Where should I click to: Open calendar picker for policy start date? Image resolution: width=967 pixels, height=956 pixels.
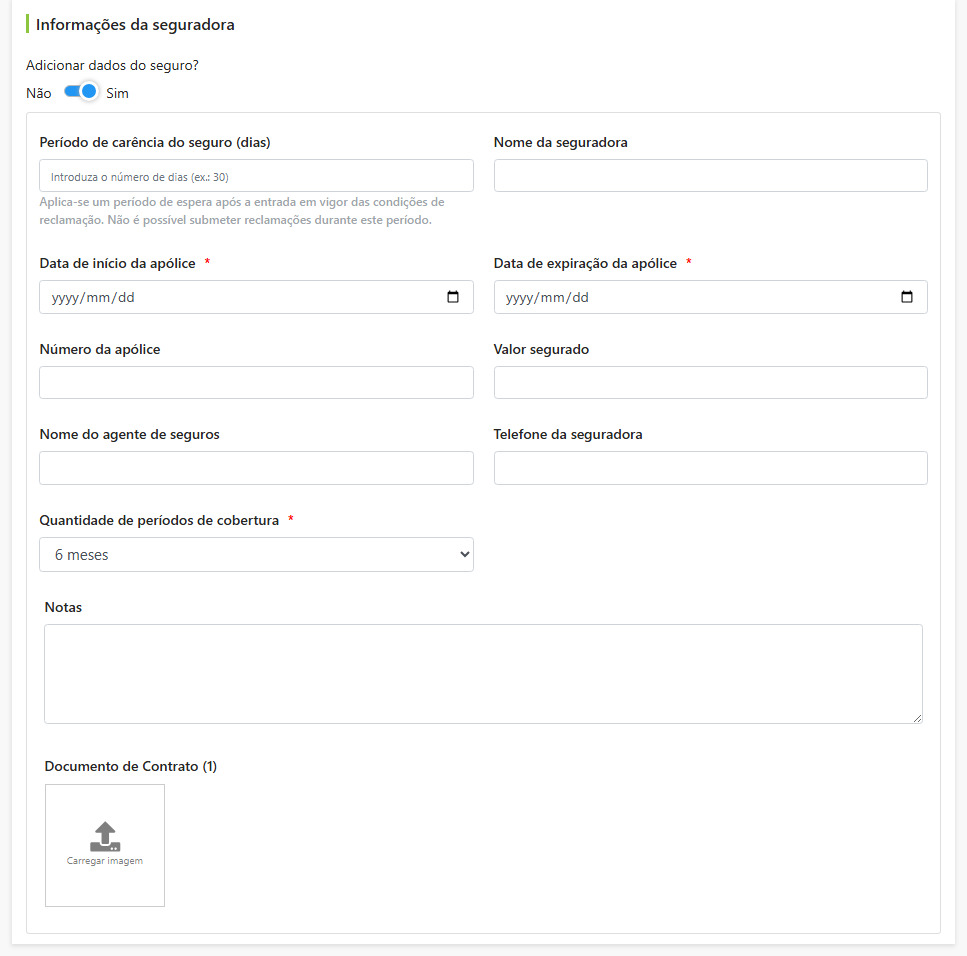(x=453, y=297)
